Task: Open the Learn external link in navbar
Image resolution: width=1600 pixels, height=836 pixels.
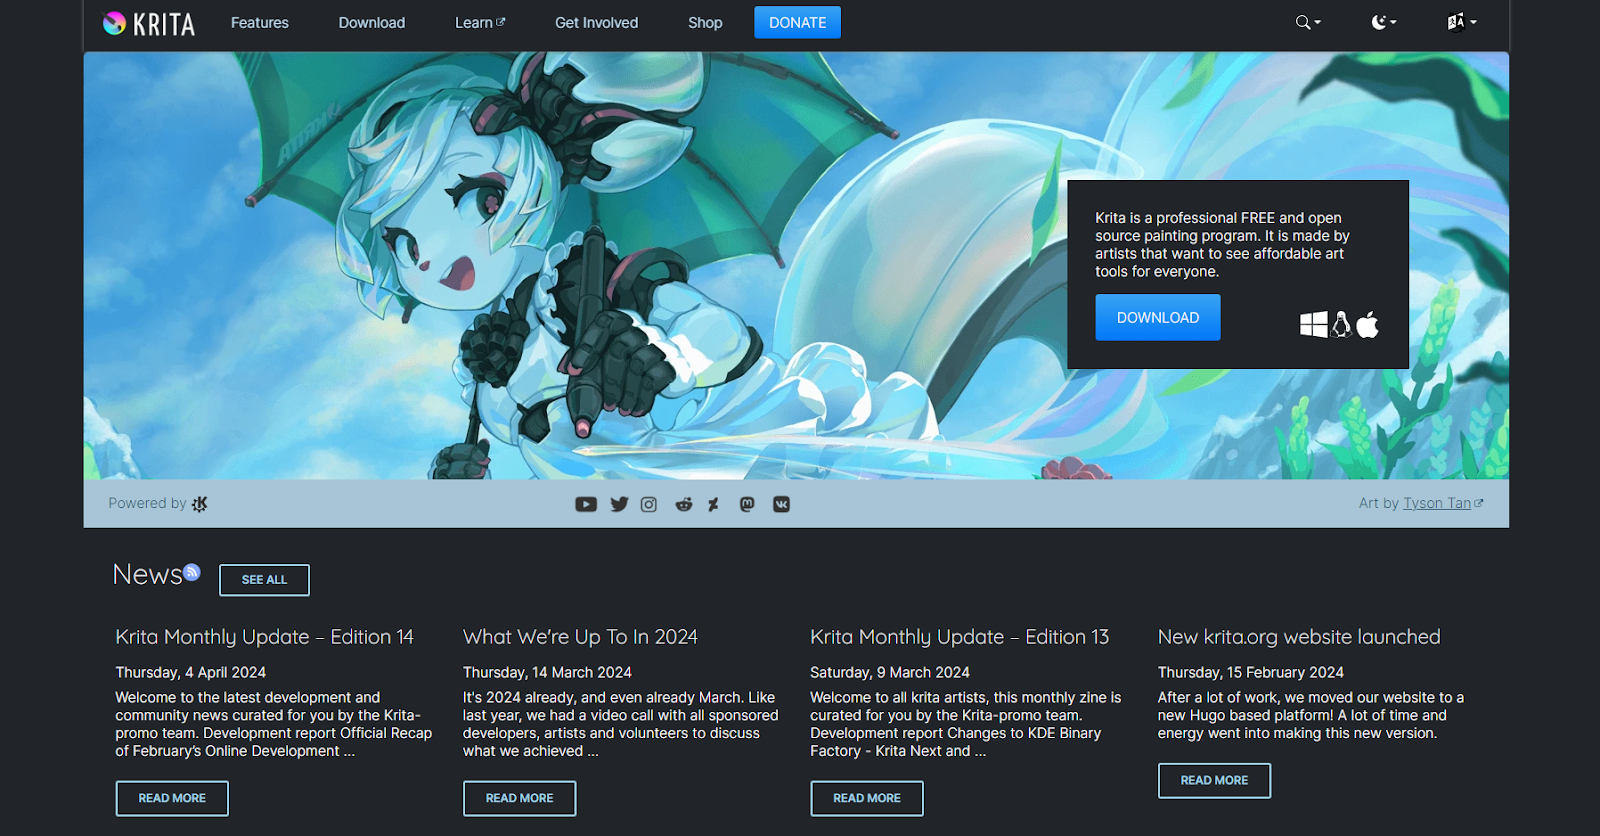Action: pos(480,22)
